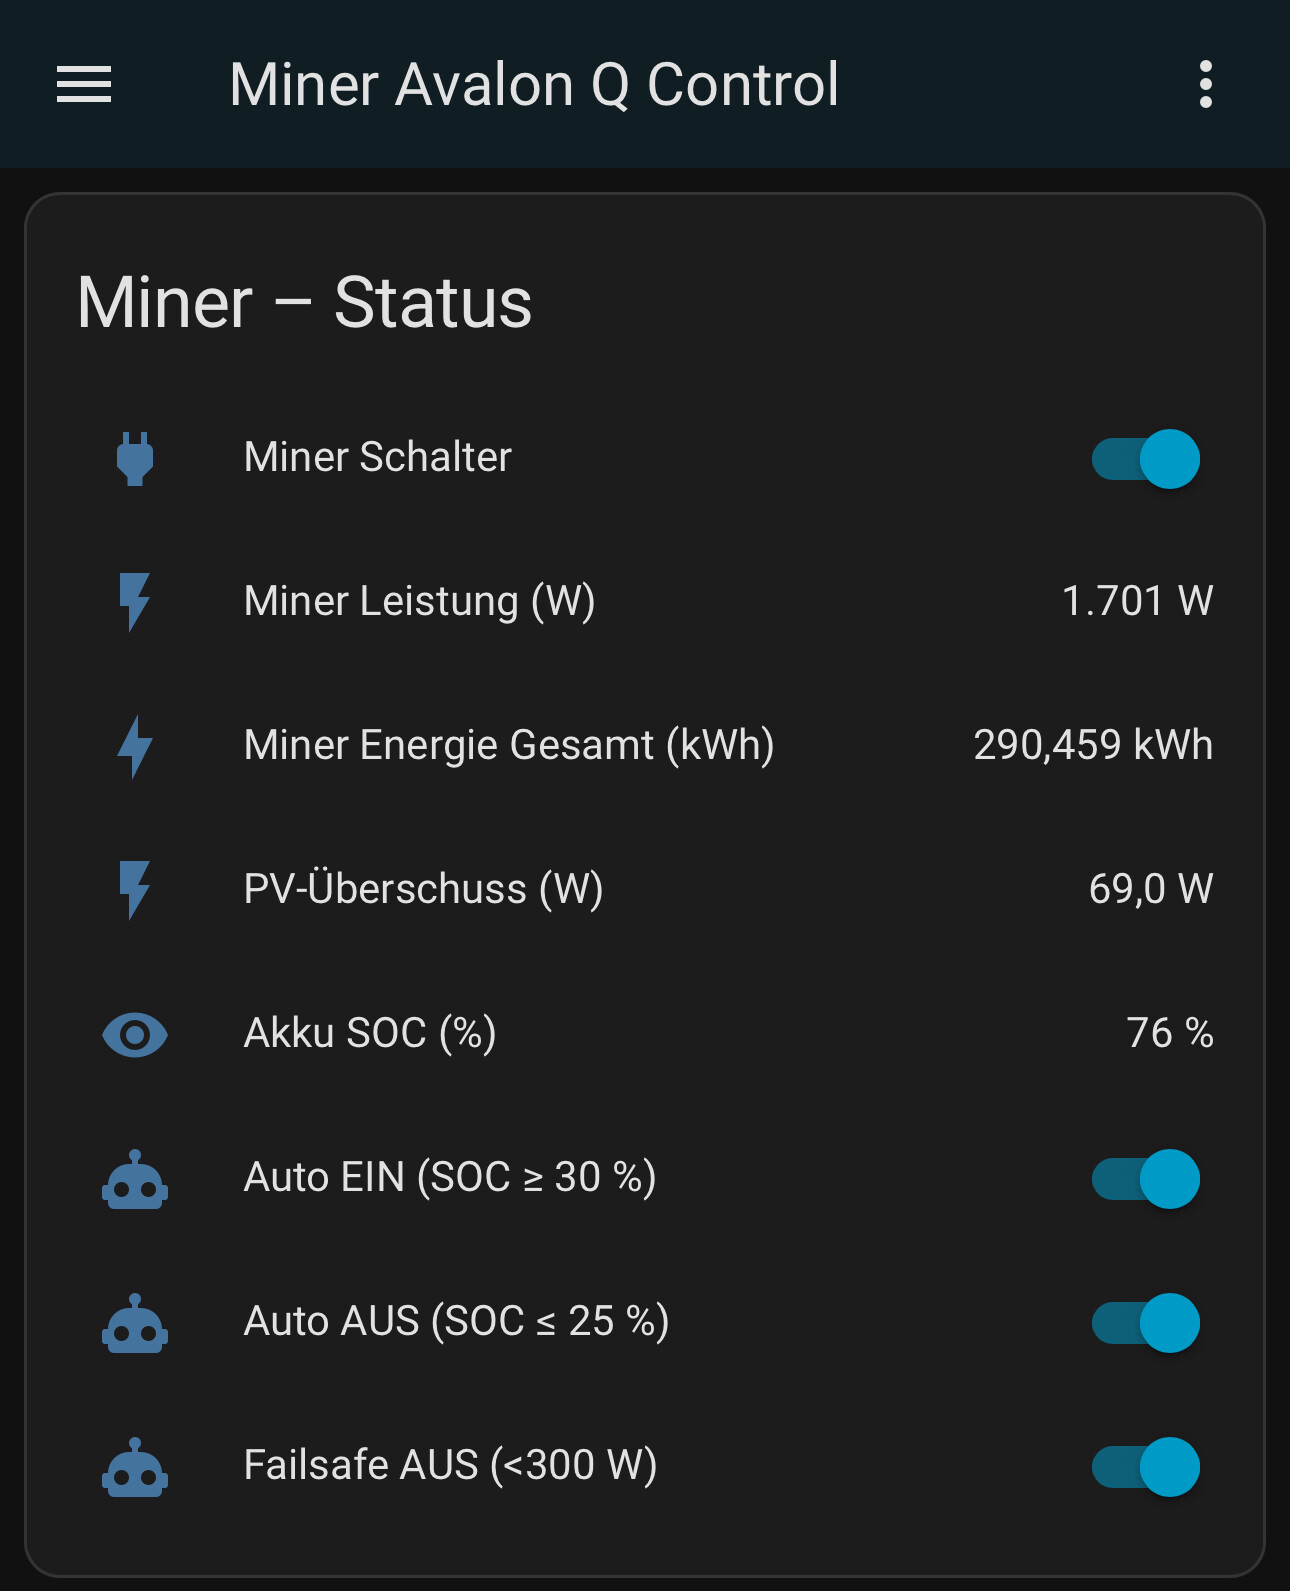
Task: Open the hamburger sidebar menu
Action: [x=84, y=84]
